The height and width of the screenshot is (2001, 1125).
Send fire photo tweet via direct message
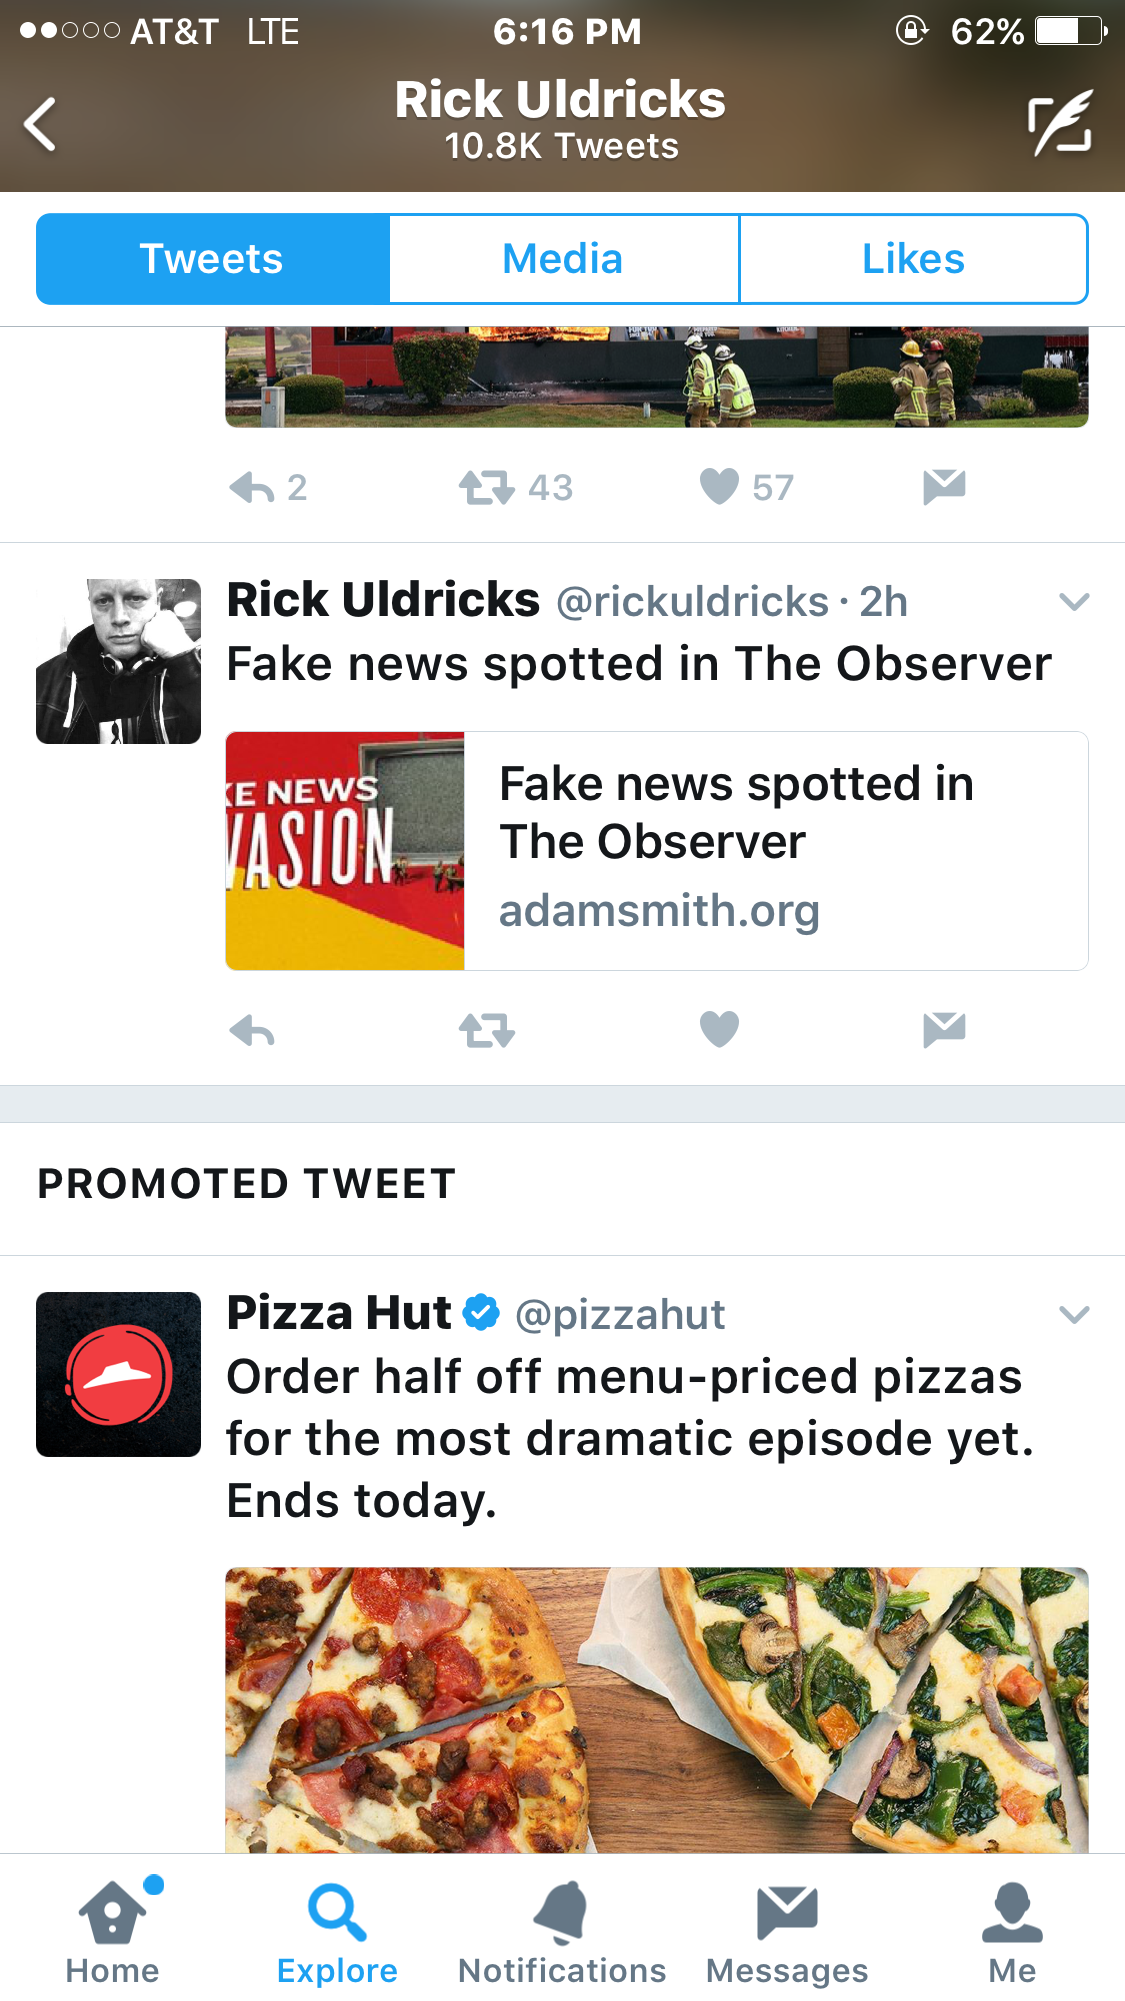[x=944, y=487]
